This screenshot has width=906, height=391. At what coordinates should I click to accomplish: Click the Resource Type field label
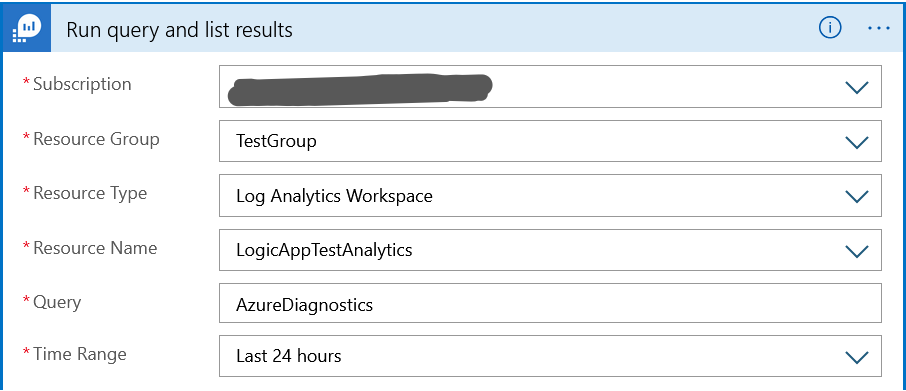click(90, 193)
